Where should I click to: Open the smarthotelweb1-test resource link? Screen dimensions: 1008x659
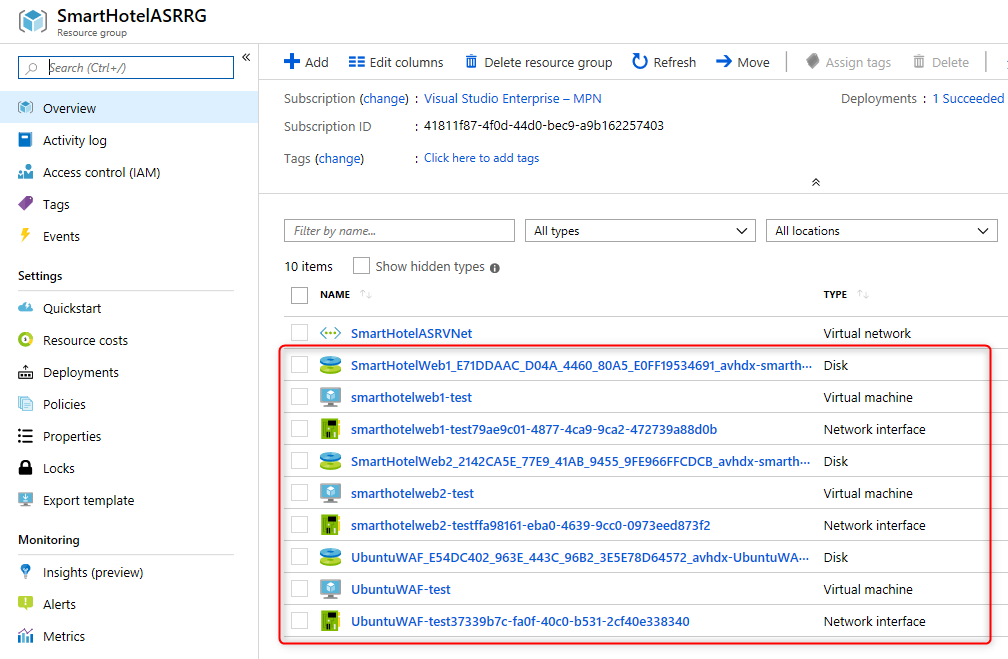(411, 397)
